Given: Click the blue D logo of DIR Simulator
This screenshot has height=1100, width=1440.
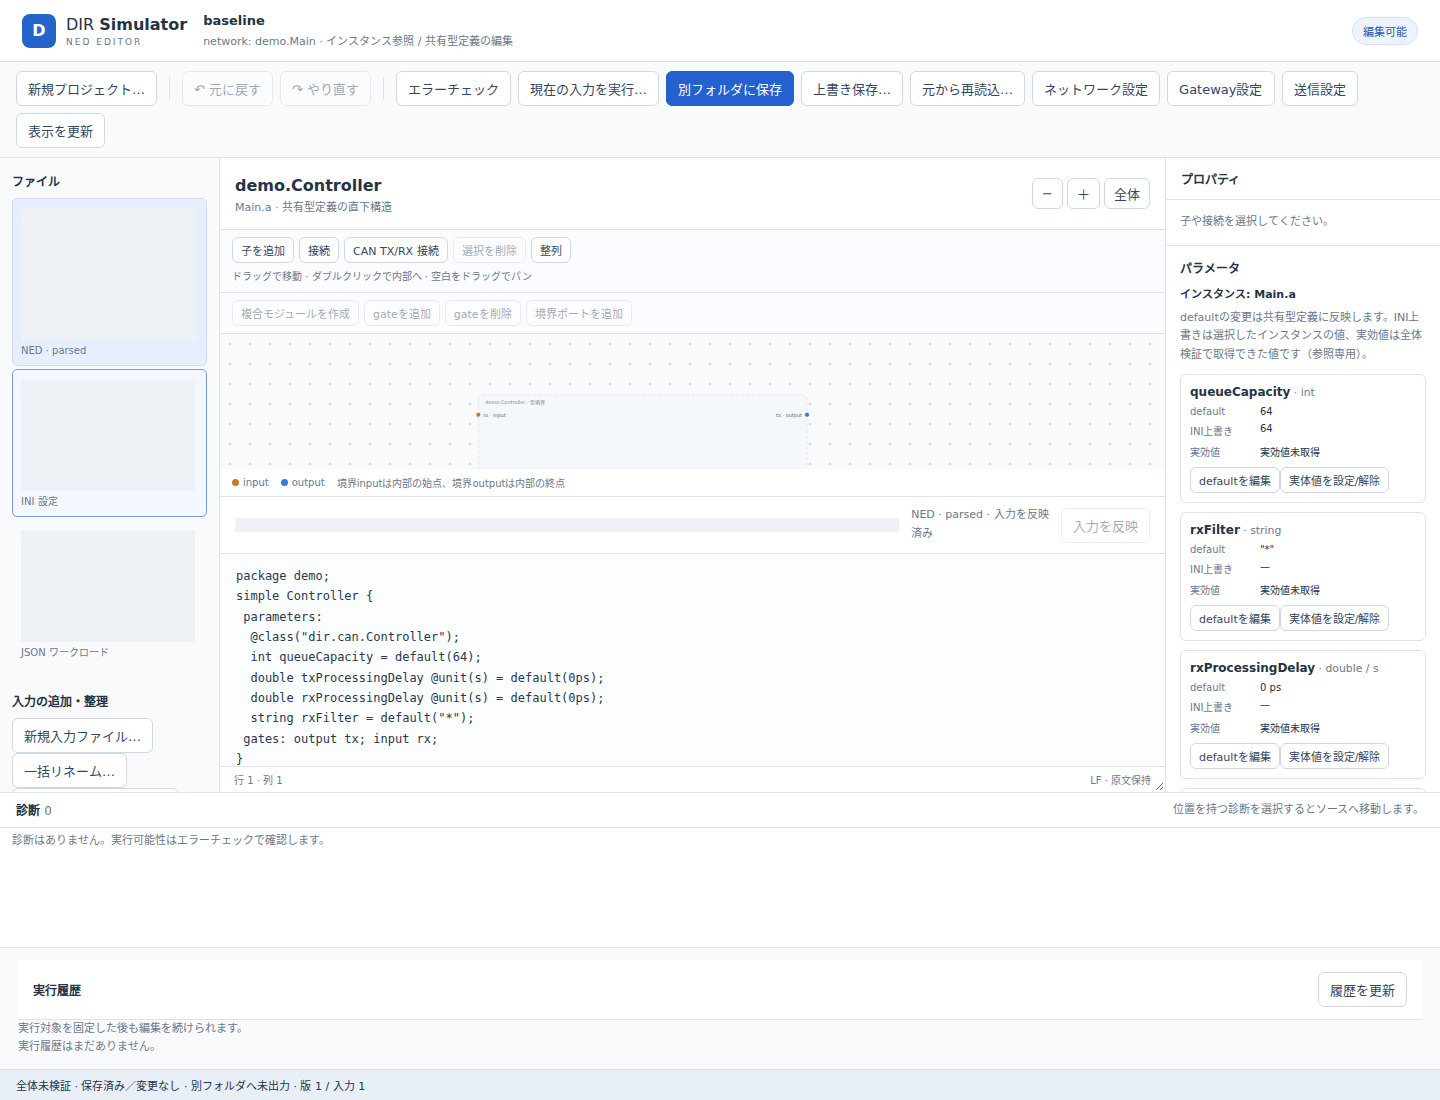Looking at the screenshot, I should [39, 31].
